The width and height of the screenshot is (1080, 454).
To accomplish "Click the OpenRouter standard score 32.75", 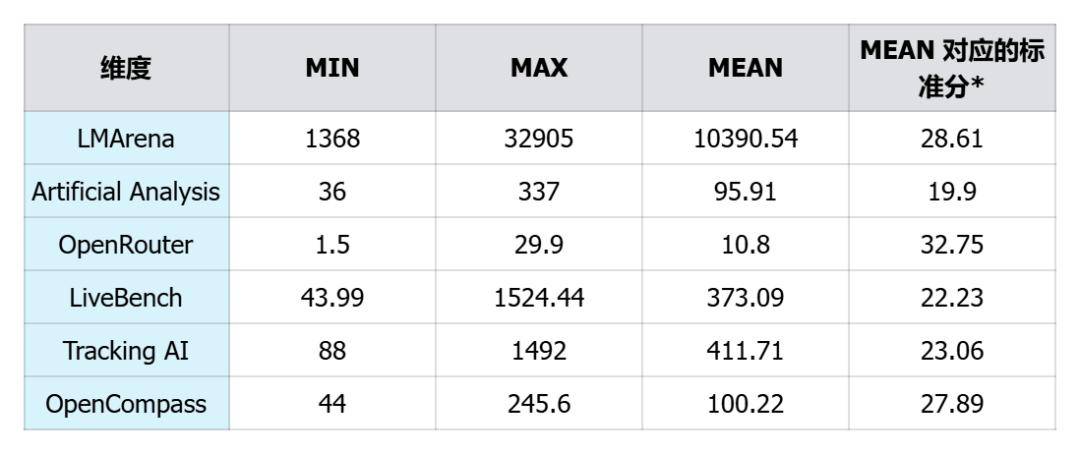I will [x=952, y=245].
